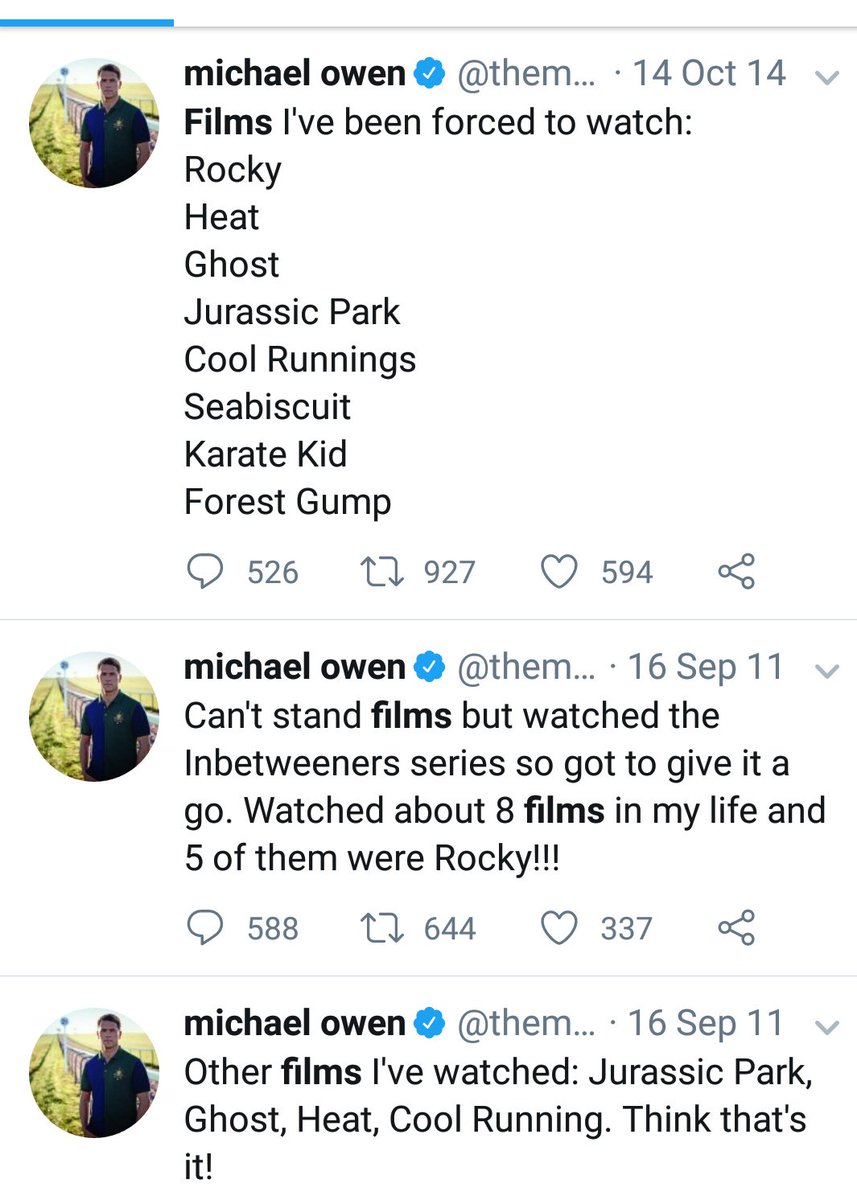Image resolution: width=857 pixels, height=1200 pixels.
Task: Click the blue tab indicator at top
Action: click(x=87, y=21)
